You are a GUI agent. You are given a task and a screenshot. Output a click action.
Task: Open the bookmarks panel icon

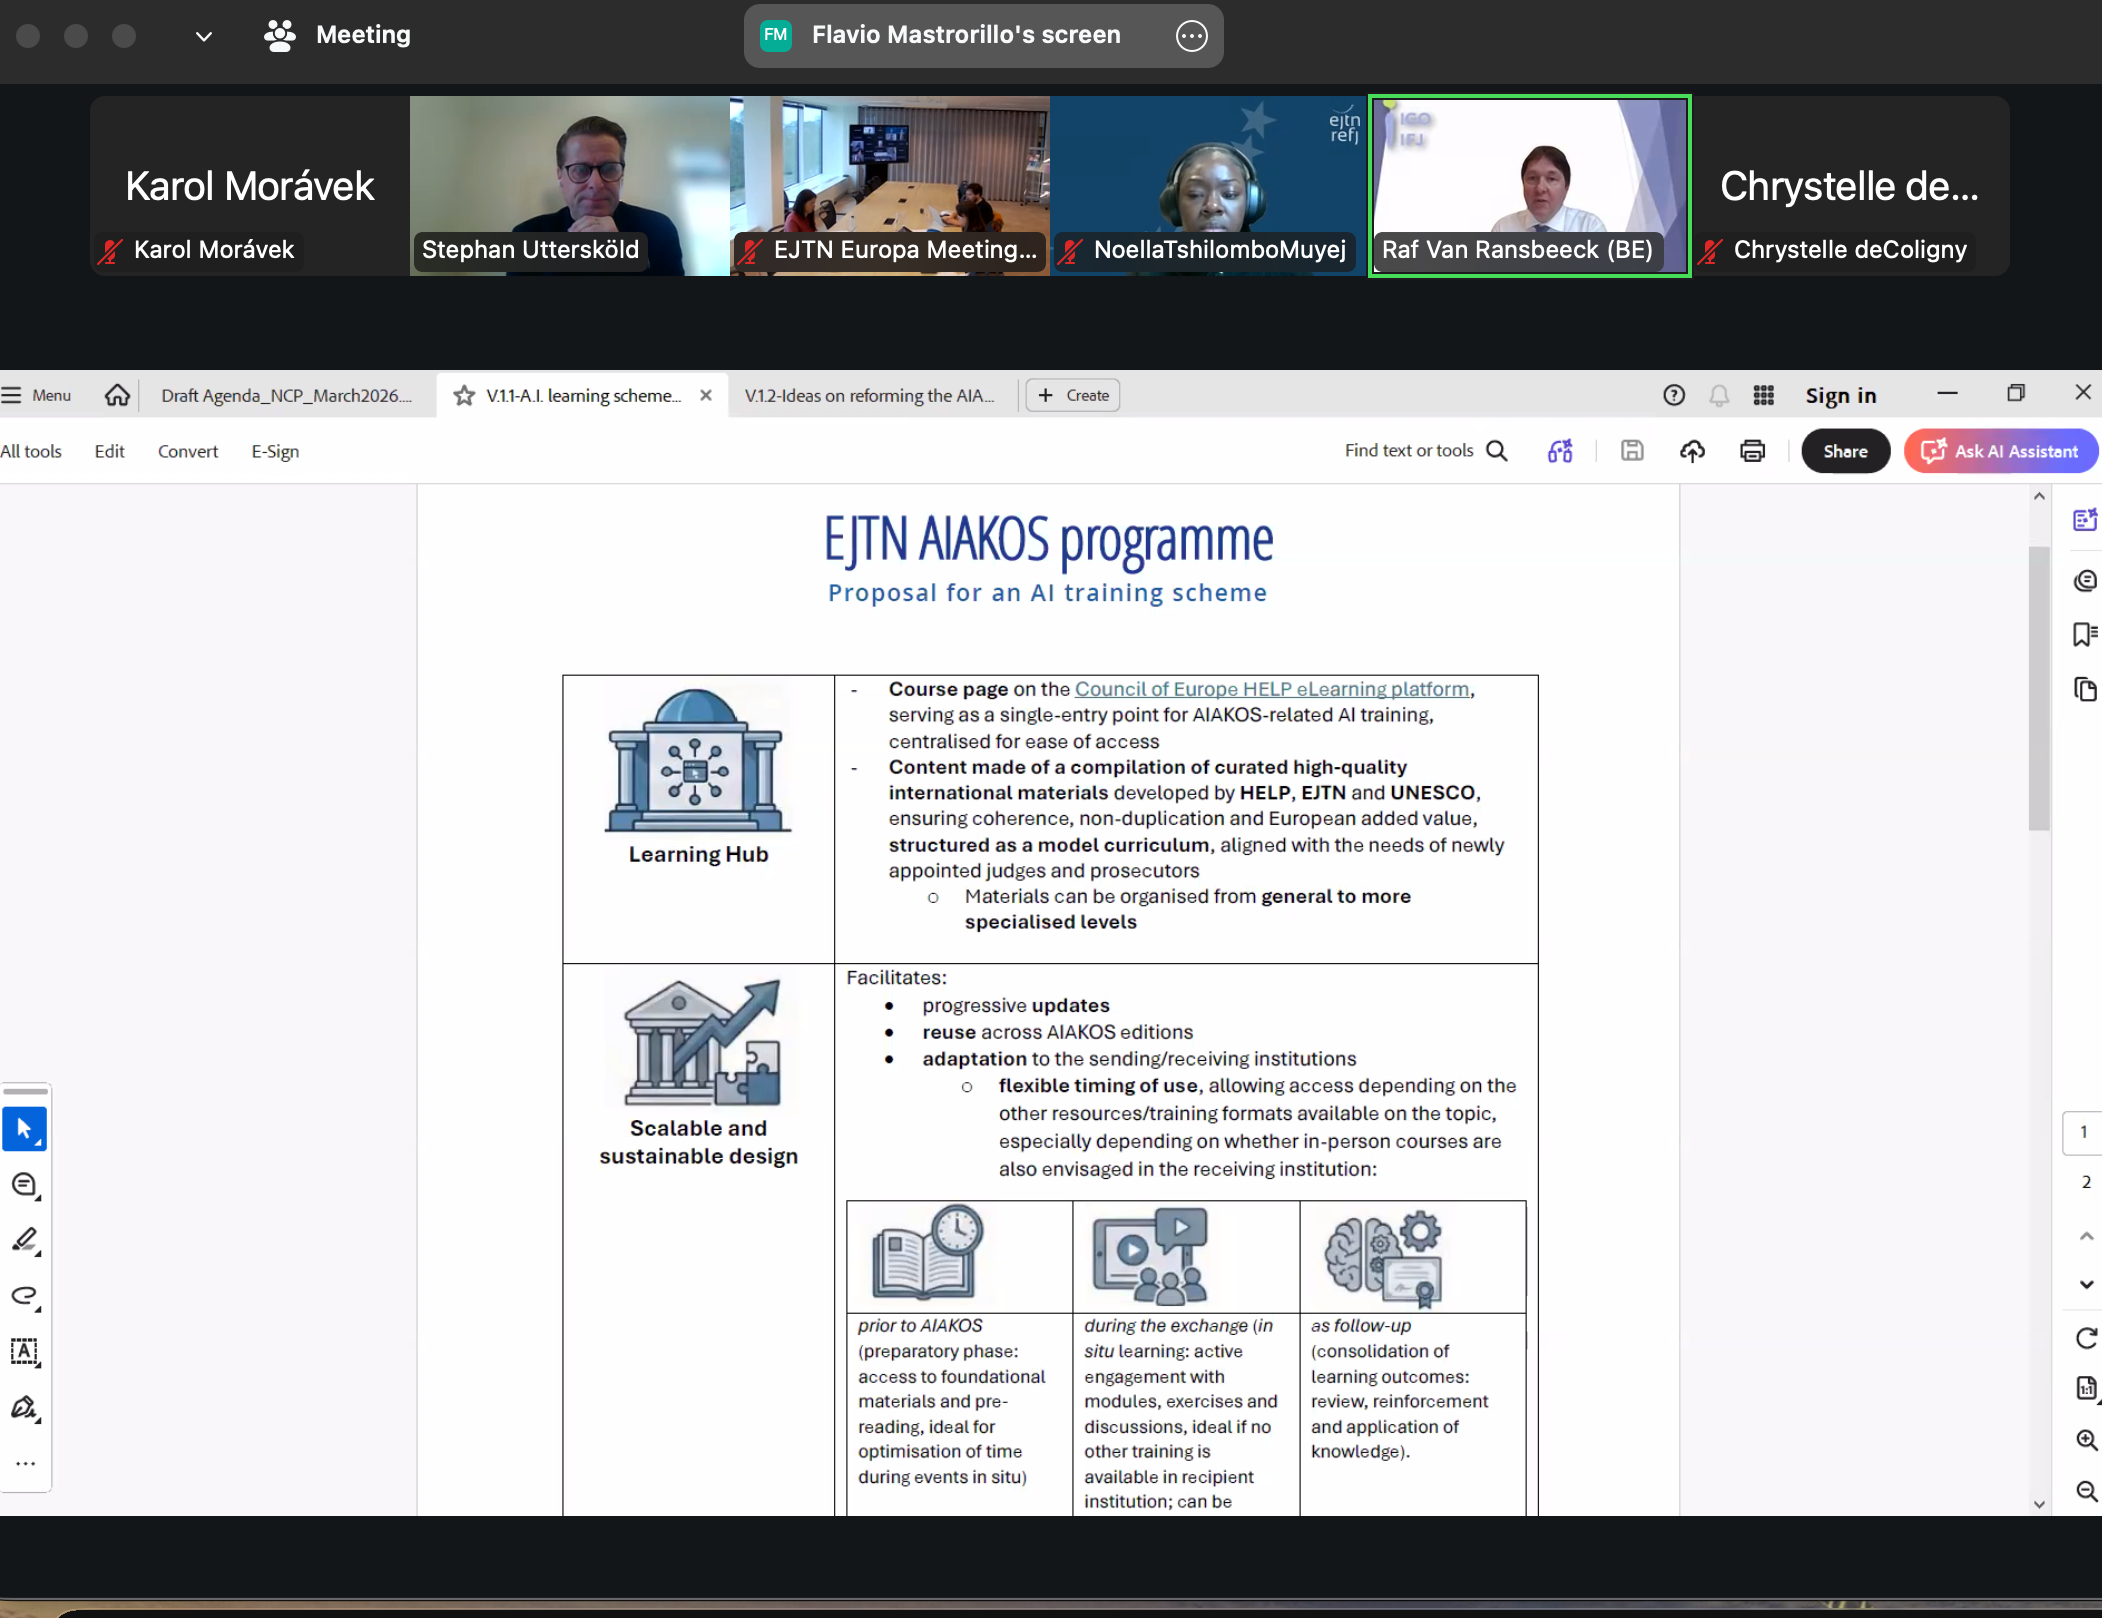[2085, 634]
